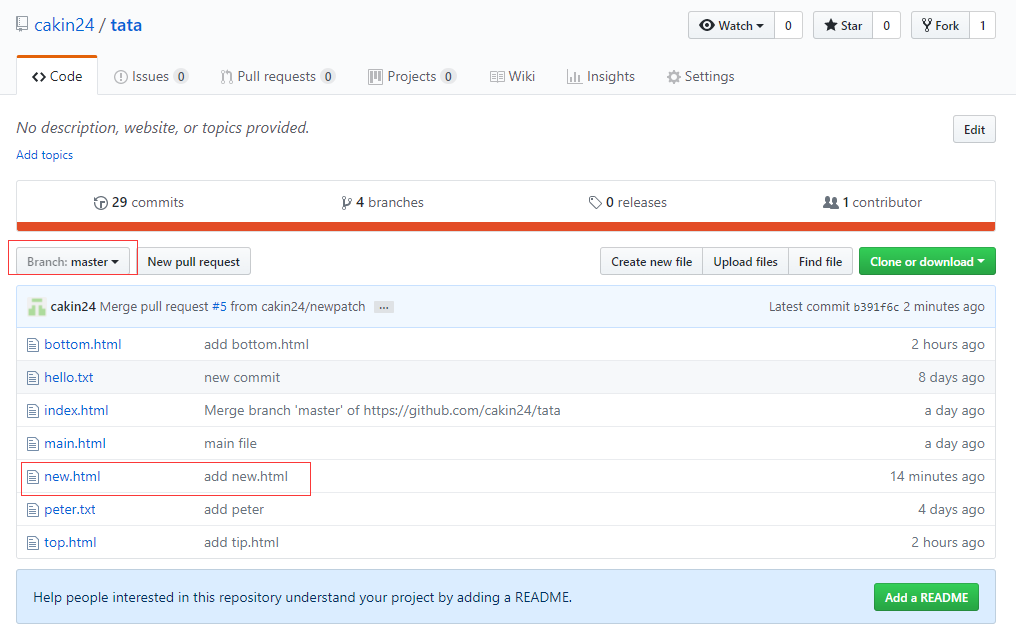Click the cakin24 avatar in the commit bar
Screen dimensions: 1016x640
tap(36, 307)
